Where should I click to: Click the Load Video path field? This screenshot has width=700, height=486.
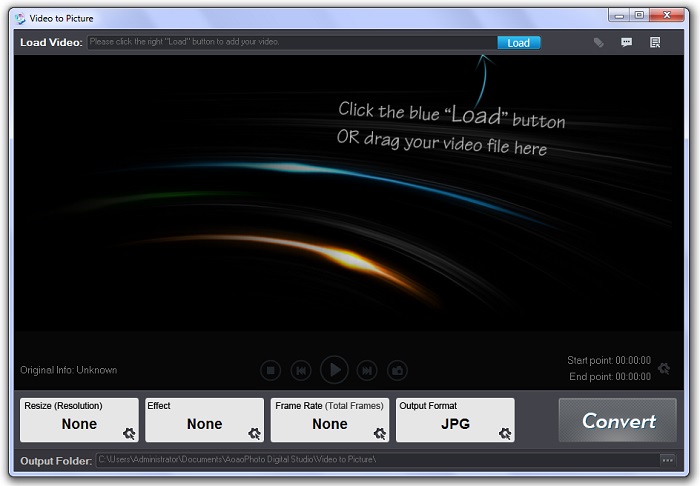click(x=292, y=42)
